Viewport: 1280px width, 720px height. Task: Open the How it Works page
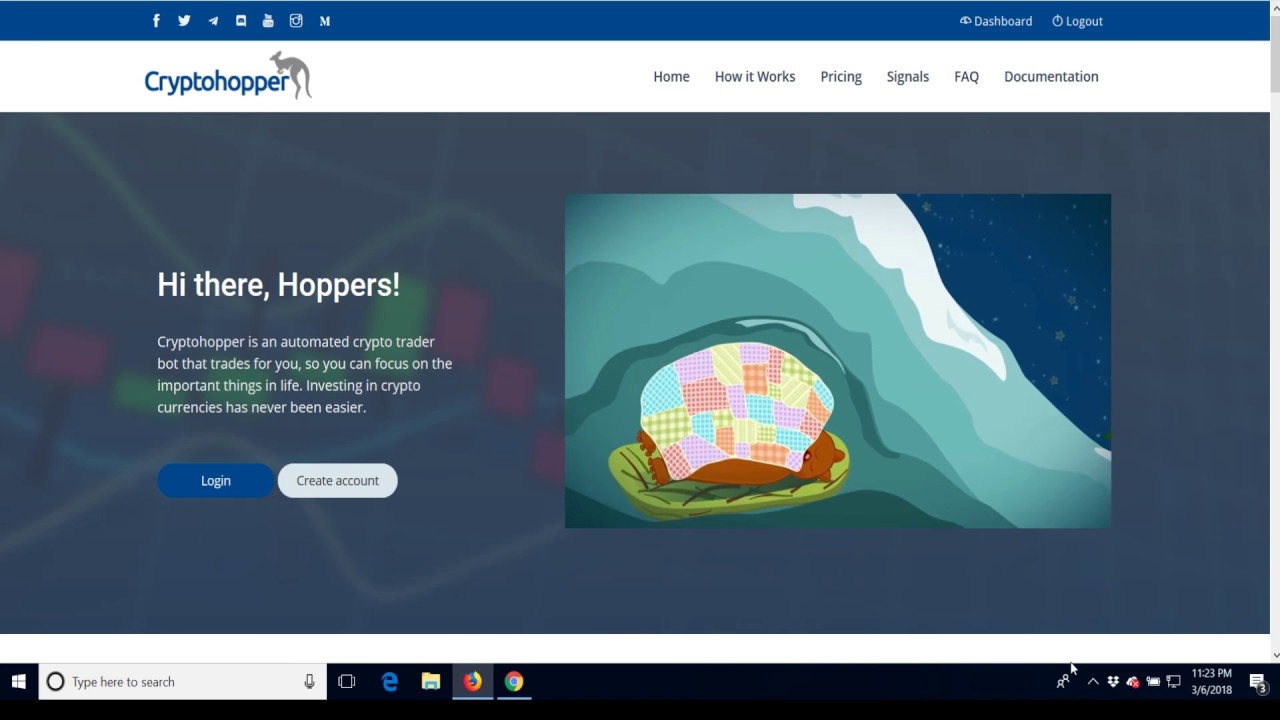[x=755, y=76]
